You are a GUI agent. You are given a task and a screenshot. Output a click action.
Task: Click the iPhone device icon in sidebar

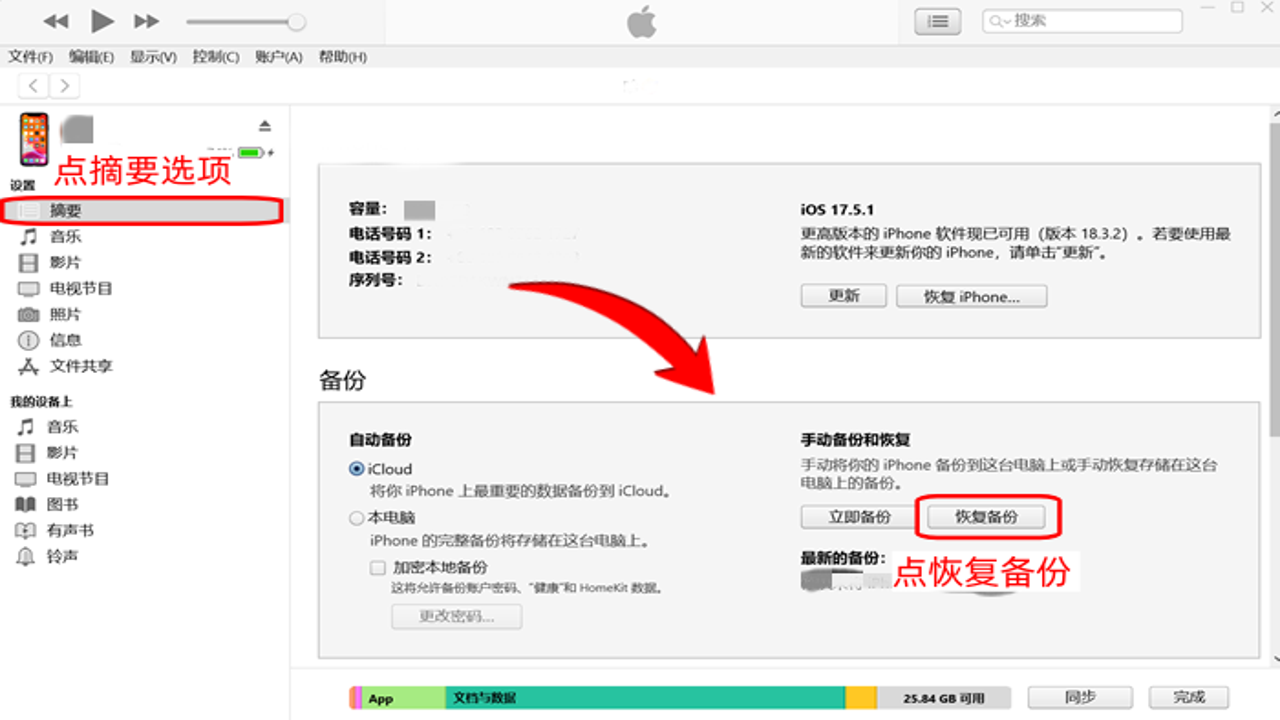pos(34,139)
